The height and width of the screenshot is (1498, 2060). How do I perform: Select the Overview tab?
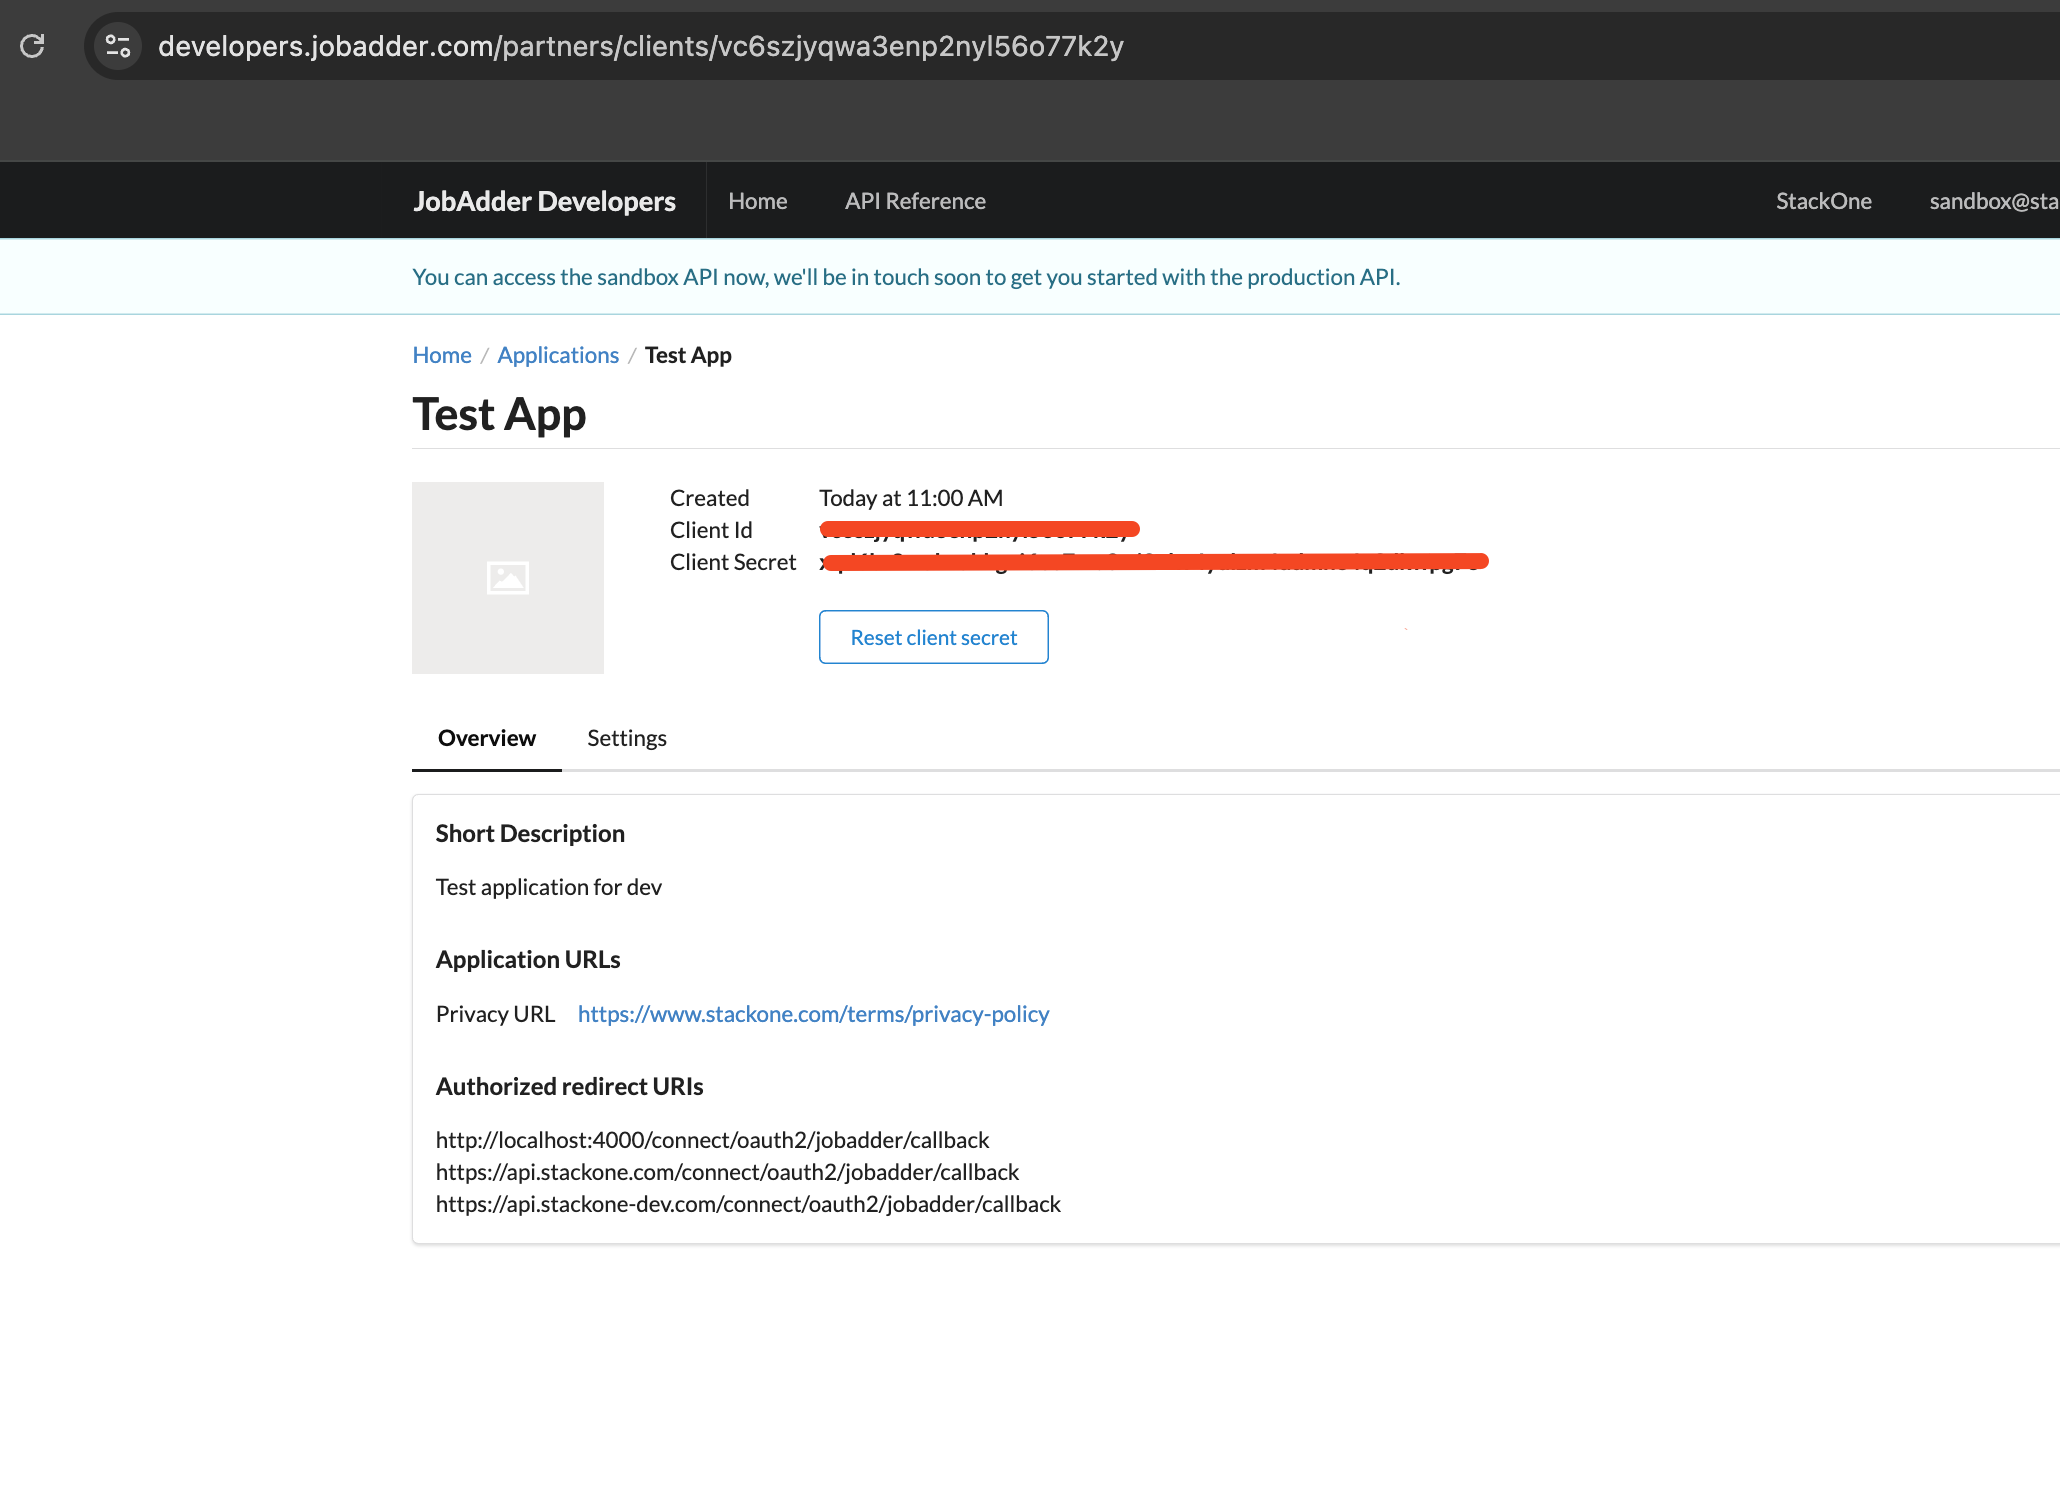point(486,738)
